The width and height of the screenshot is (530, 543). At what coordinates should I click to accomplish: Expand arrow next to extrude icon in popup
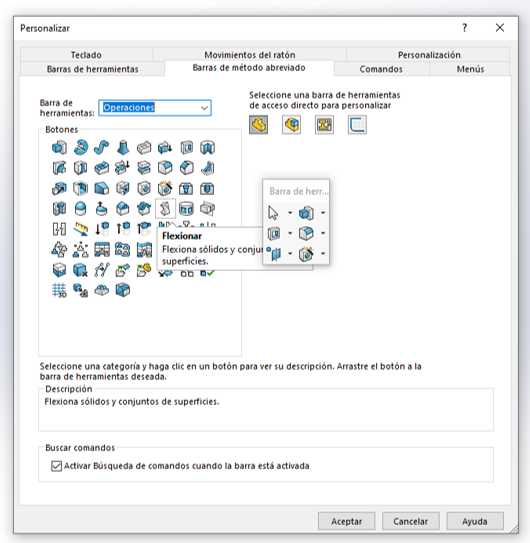pos(323,213)
